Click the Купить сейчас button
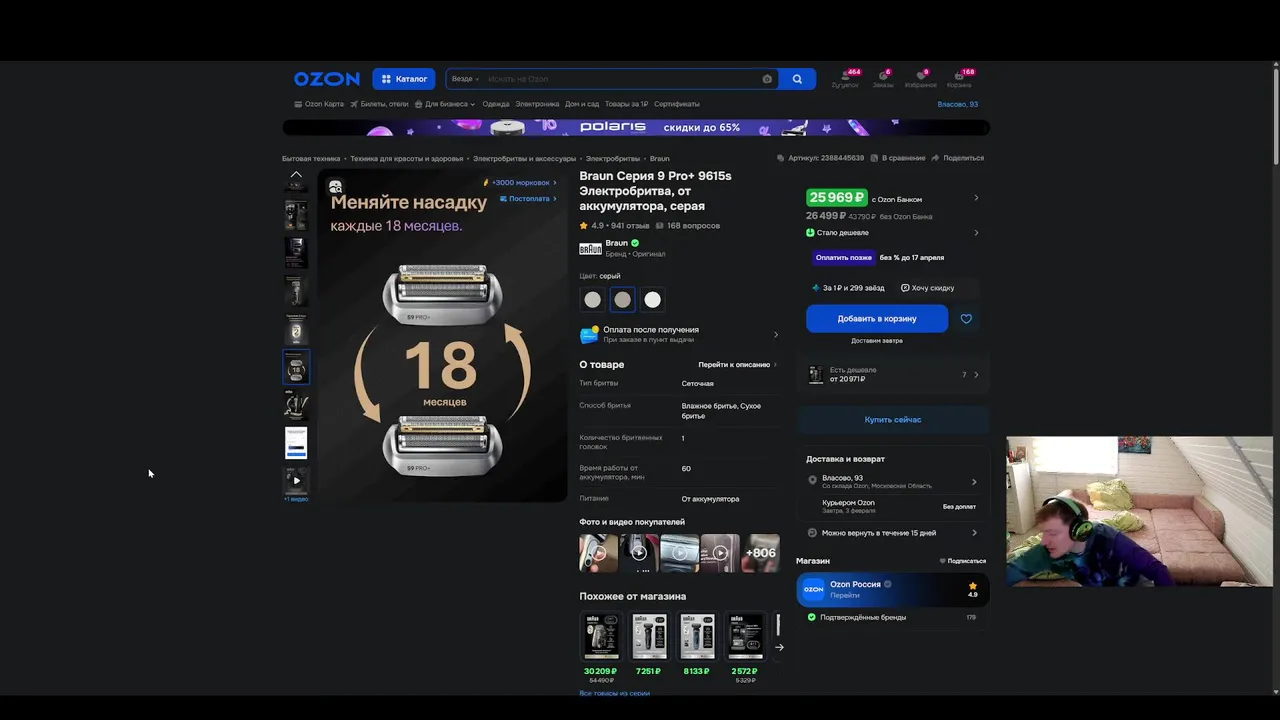 tap(893, 420)
